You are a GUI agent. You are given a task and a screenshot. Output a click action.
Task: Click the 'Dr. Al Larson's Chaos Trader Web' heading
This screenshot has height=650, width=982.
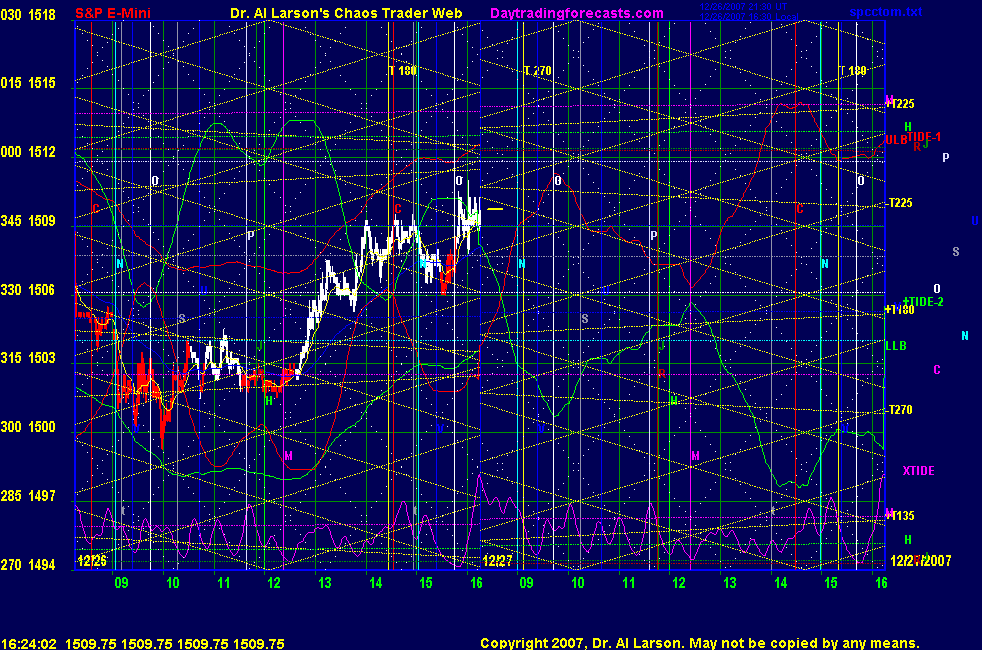(346, 13)
